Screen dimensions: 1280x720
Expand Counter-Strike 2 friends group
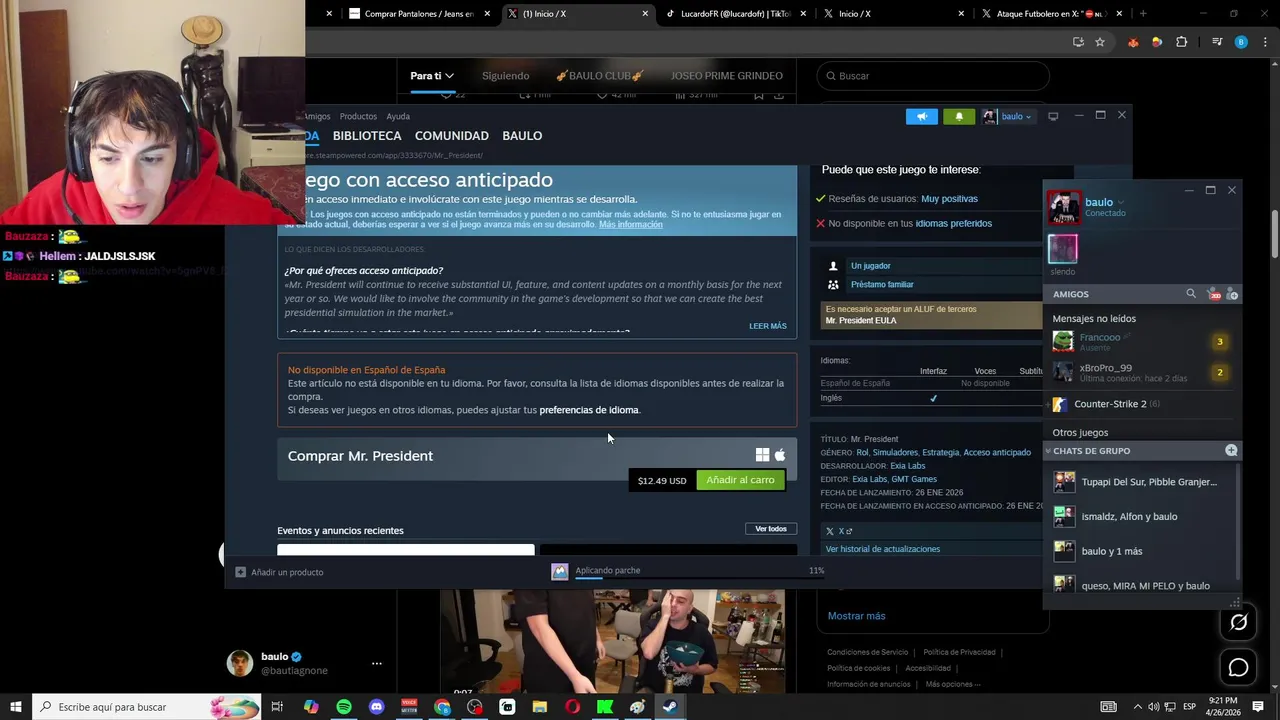[x=1049, y=404]
